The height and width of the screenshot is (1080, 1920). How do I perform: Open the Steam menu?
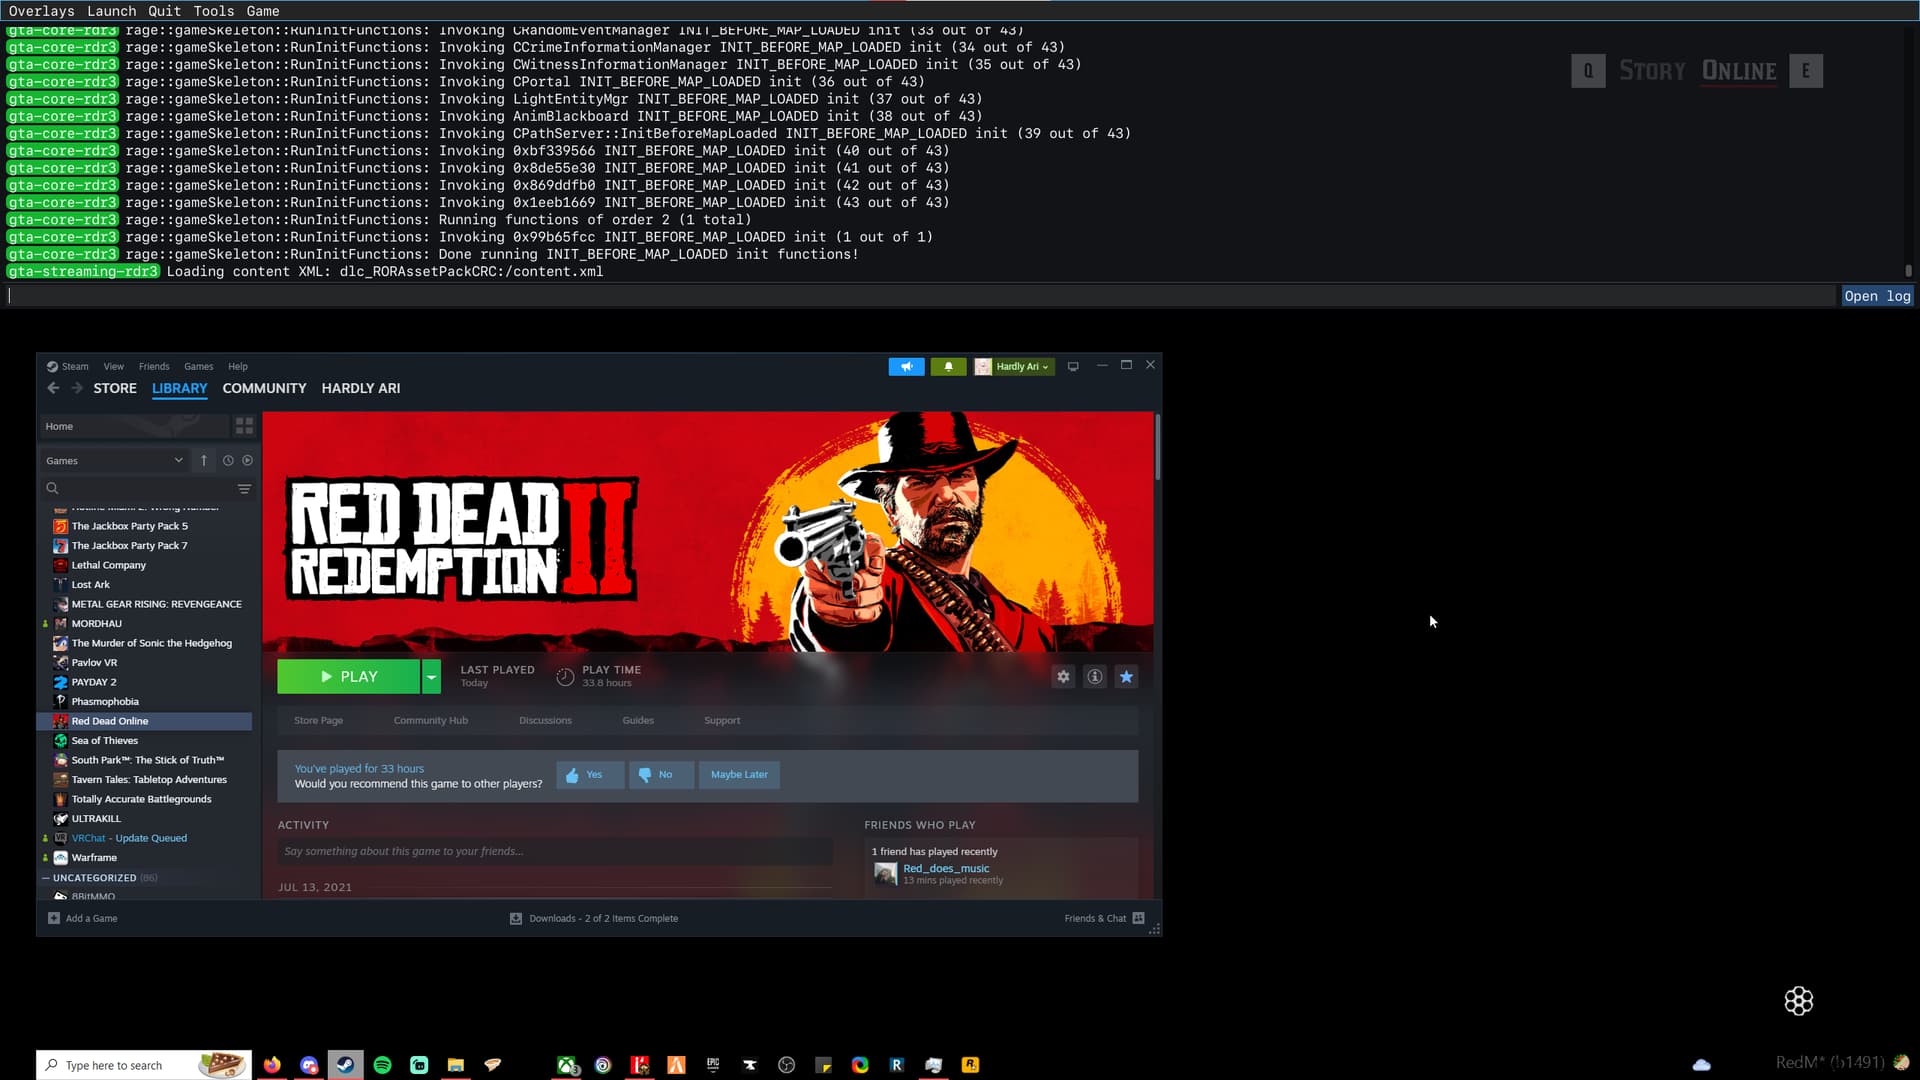[68, 366]
